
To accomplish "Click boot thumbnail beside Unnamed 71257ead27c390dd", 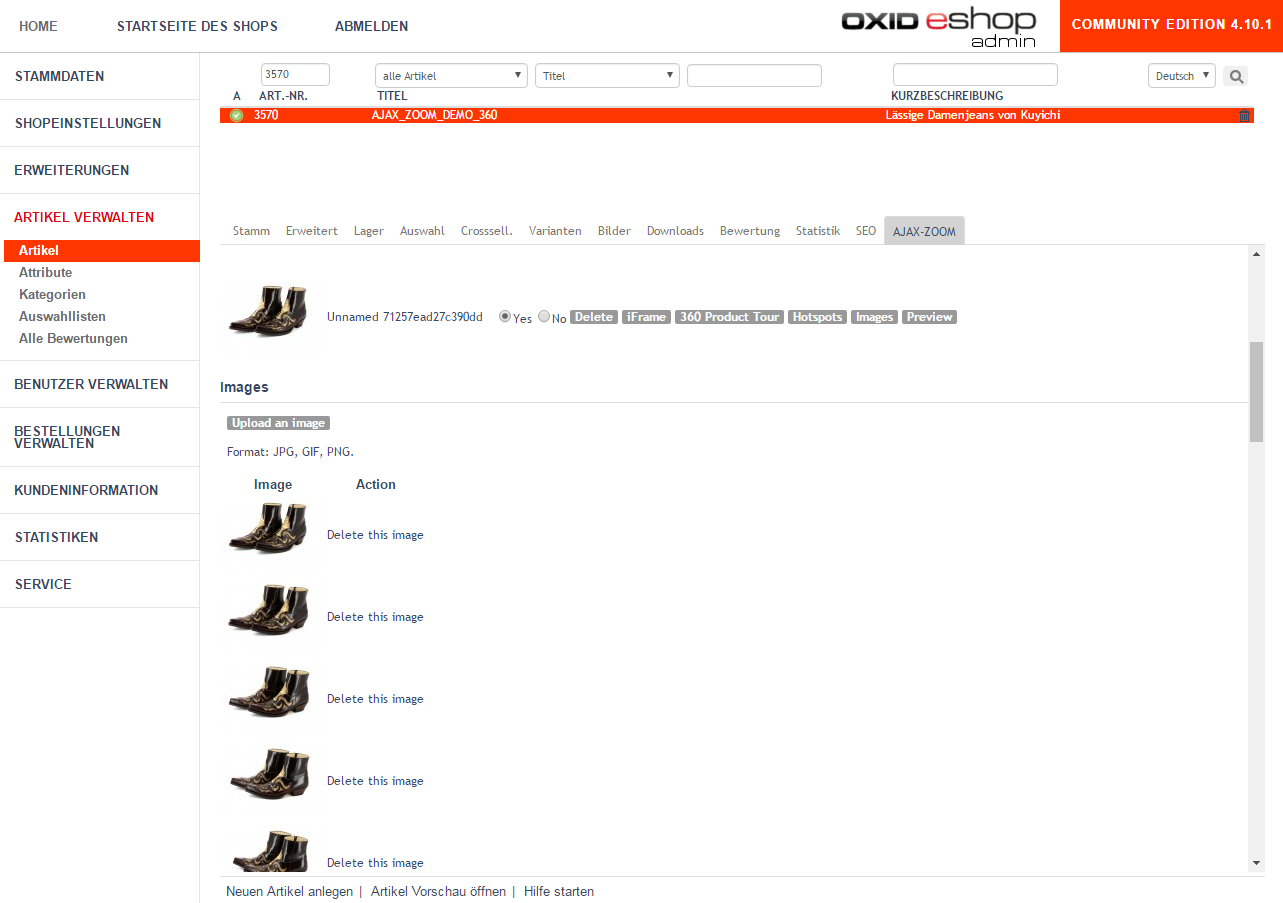I will (270, 311).
